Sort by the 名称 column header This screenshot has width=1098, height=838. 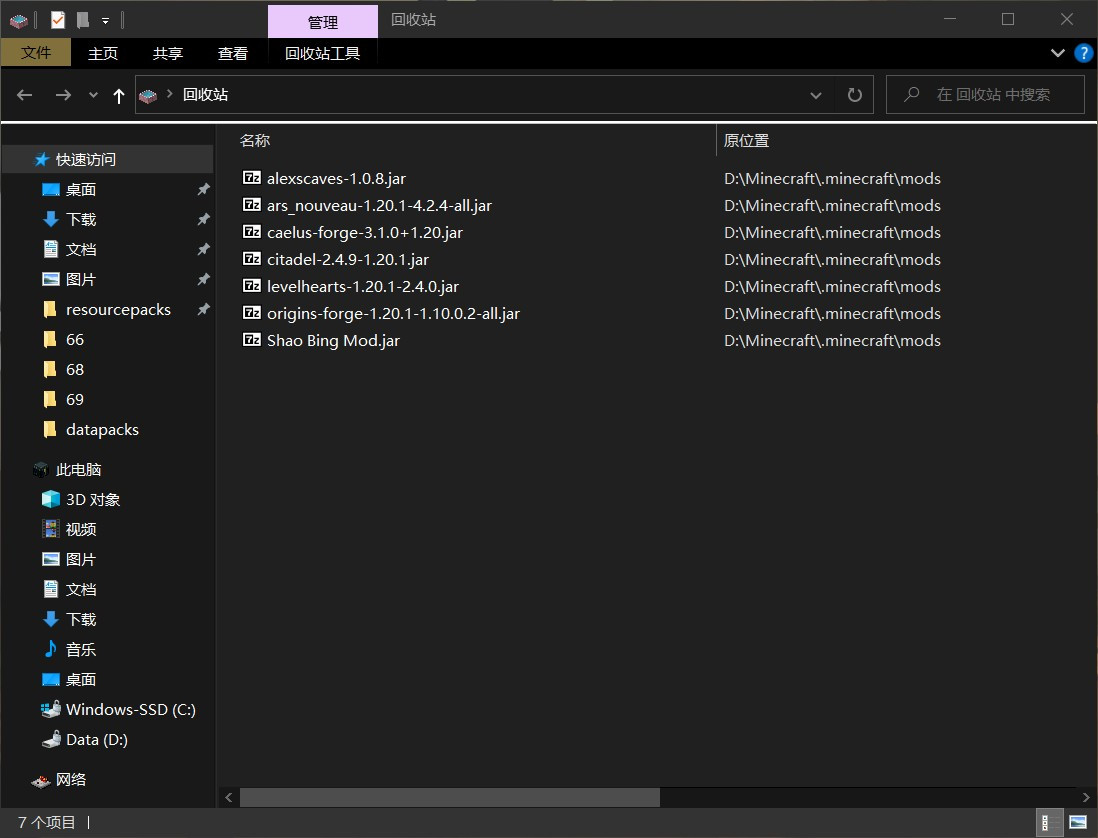[x=255, y=141]
